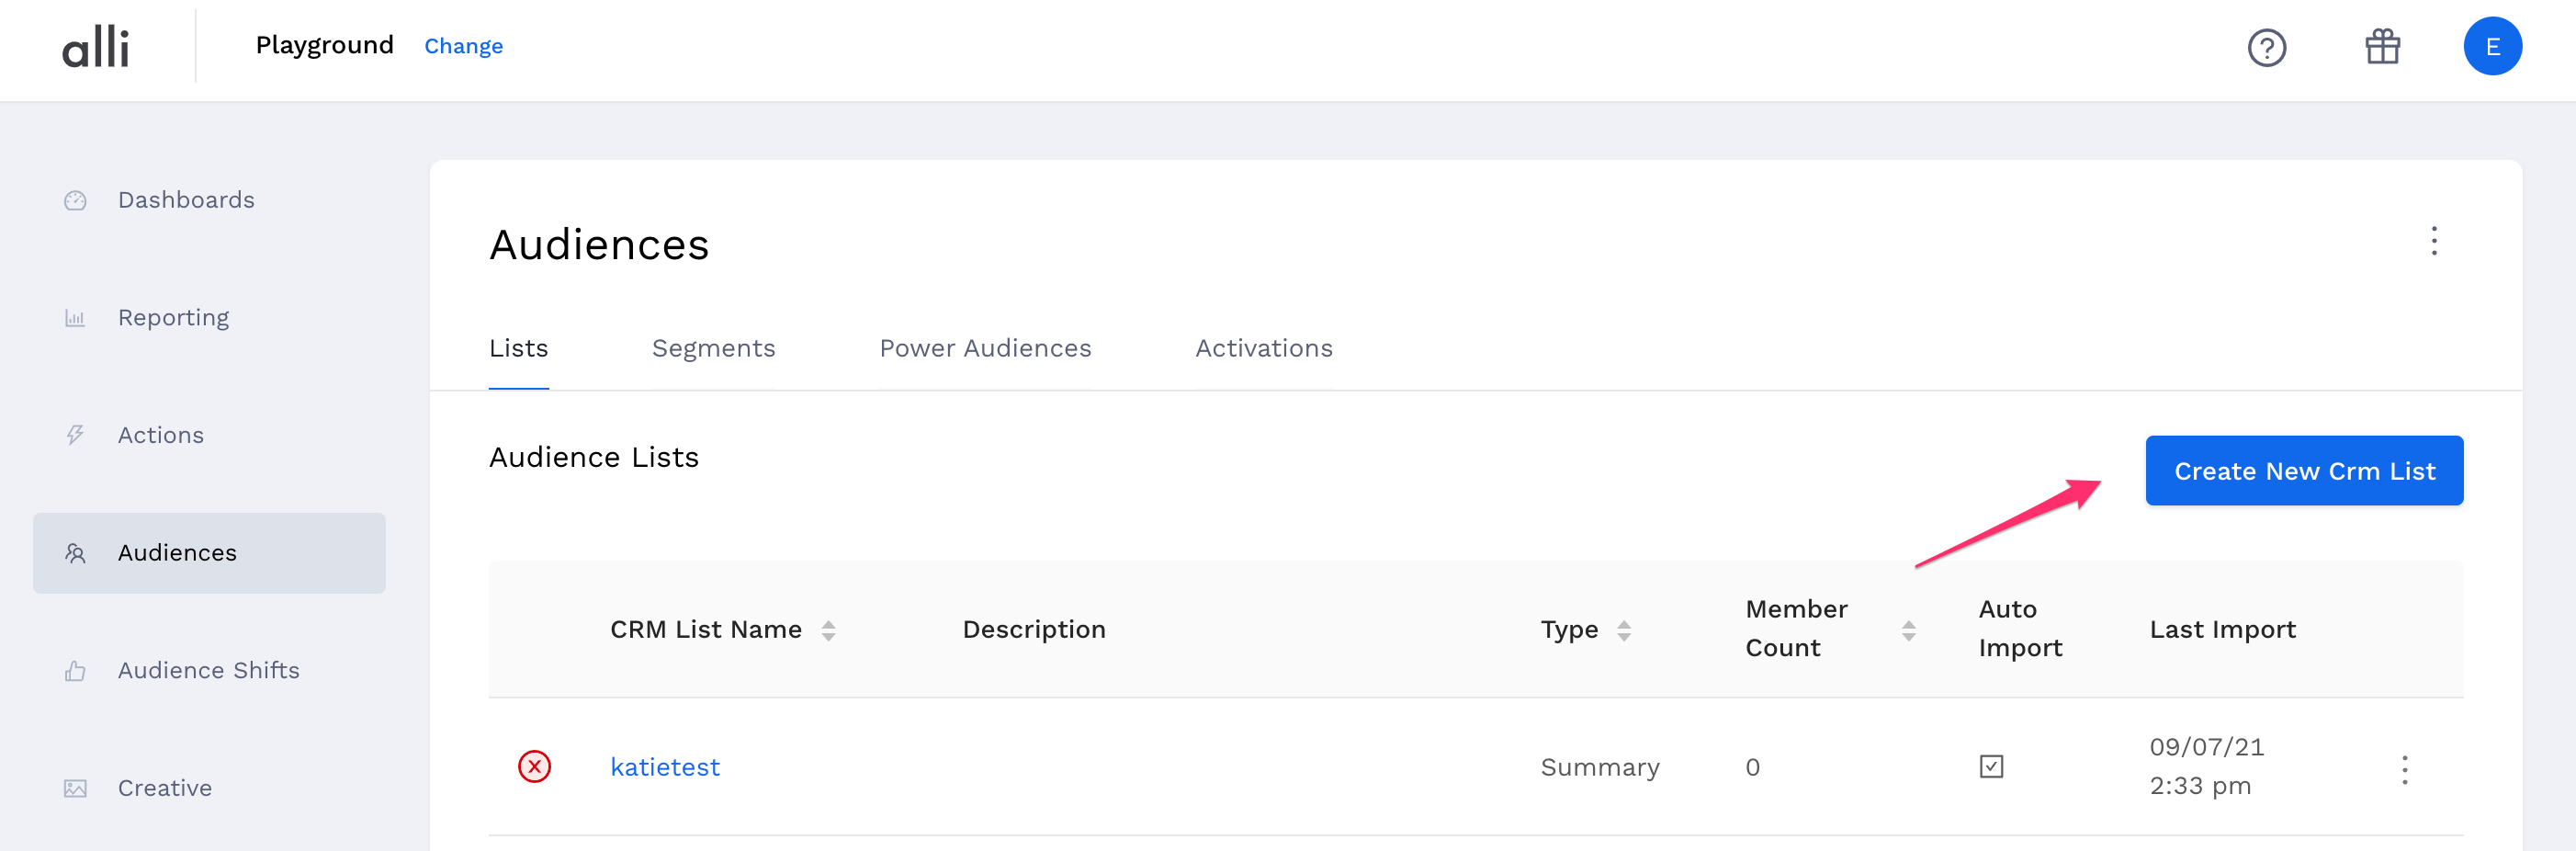Sort the Member Count column
Viewport: 2576px width, 851px height.
tap(1909, 629)
